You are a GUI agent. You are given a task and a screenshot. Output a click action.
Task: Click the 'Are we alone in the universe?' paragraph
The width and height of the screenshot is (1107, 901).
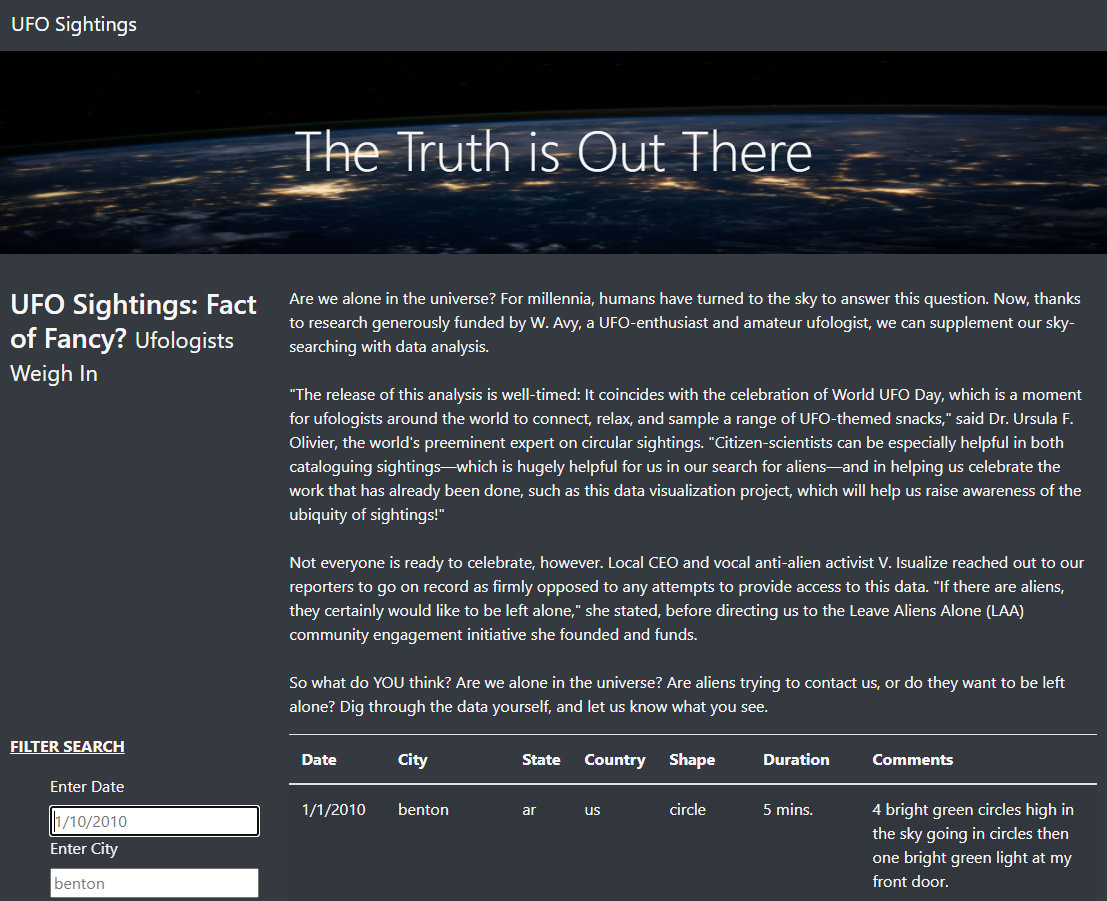[685, 323]
